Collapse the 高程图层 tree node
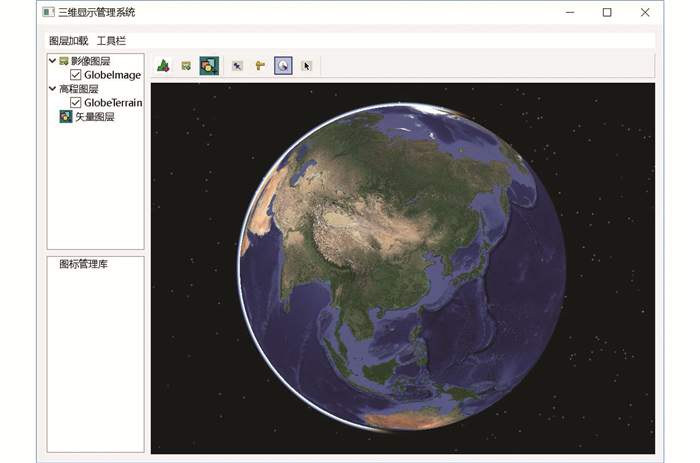The width and height of the screenshot is (700, 463). (52, 89)
